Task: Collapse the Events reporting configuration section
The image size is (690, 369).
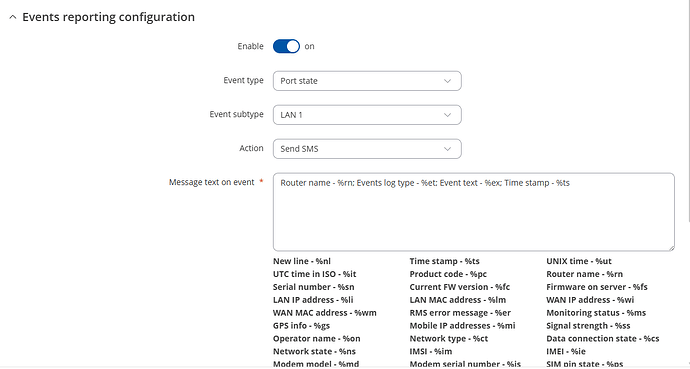Action: point(13,17)
